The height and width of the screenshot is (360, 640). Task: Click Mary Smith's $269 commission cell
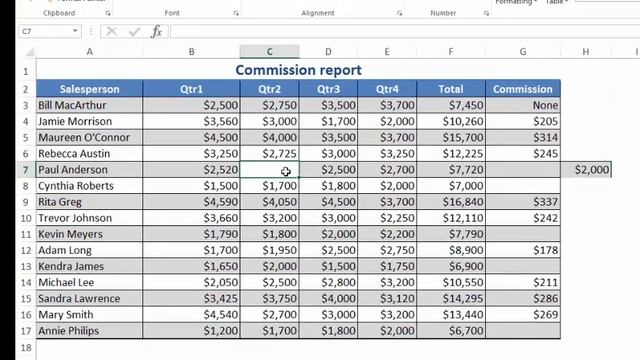tap(523, 315)
